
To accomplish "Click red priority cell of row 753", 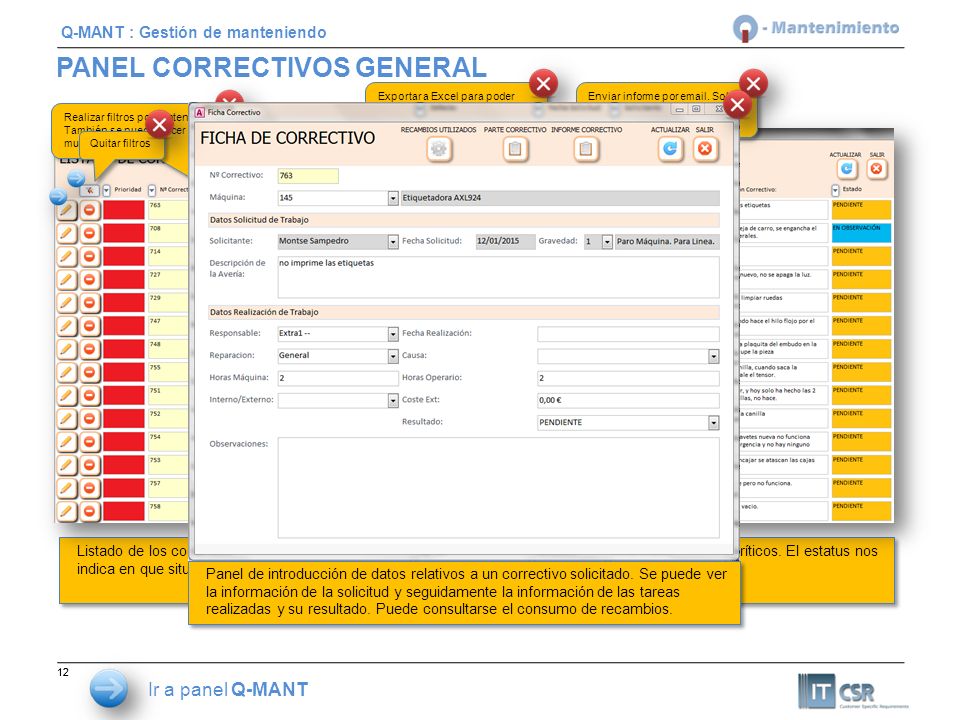I will pyautogui.click(x=124, y=465).
